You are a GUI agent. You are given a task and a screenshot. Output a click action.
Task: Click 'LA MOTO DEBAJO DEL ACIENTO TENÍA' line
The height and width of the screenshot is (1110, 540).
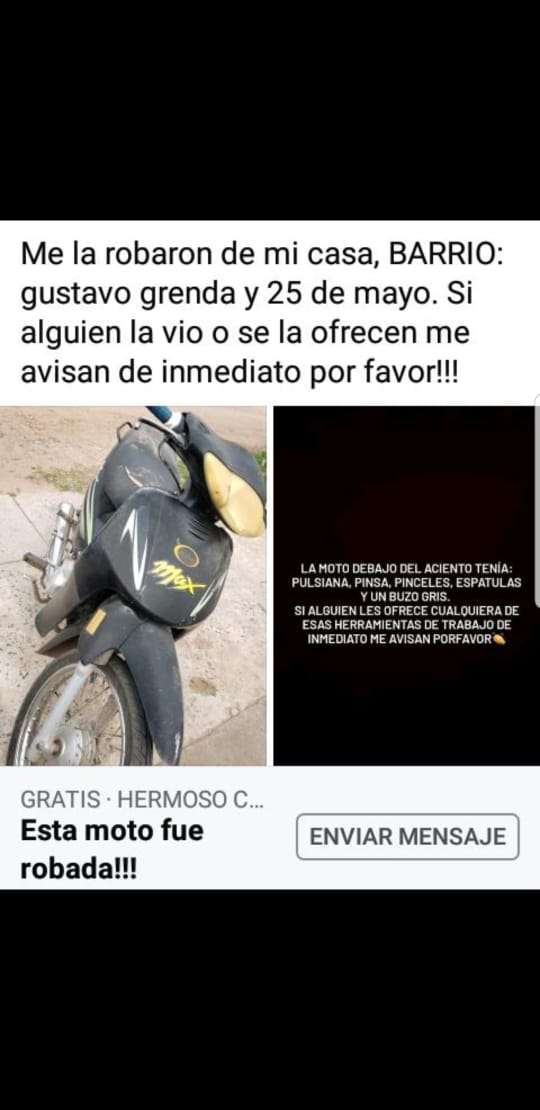click(x=406, y=568)
